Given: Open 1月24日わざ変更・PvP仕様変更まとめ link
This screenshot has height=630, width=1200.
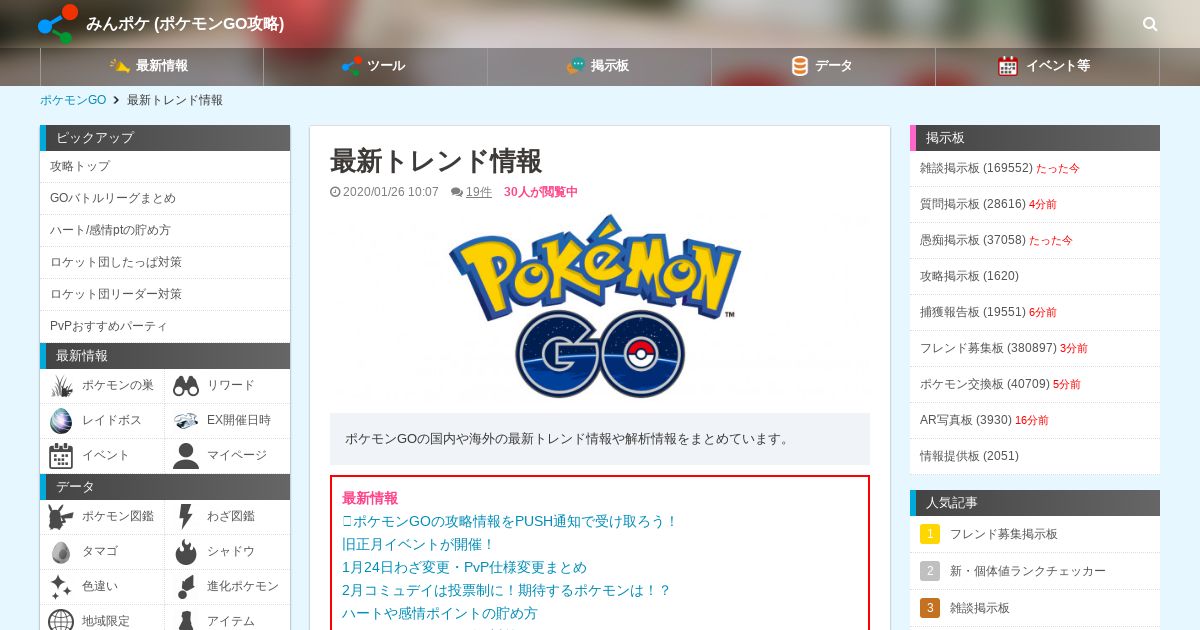Looking at the screenshot, I should click(x=464, y=567).
